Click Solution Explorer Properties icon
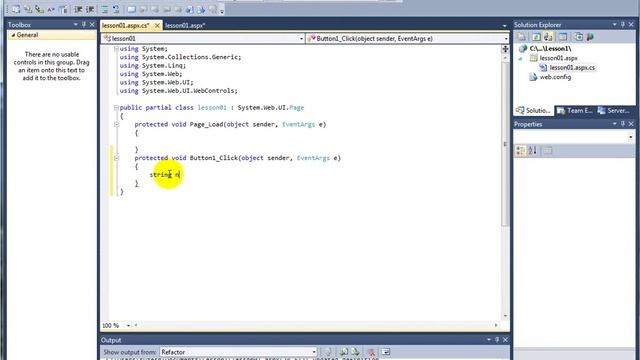 click(521, 37)
